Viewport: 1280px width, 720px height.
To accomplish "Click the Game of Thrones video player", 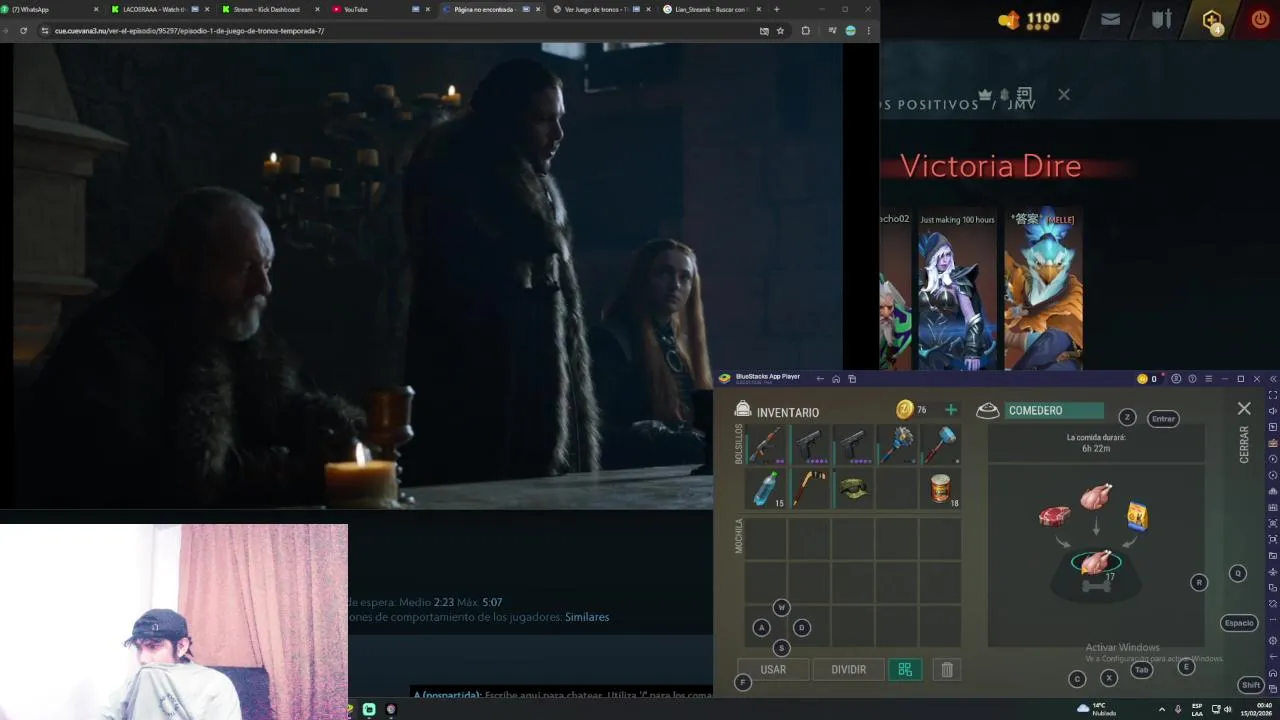I will [428, 276].
